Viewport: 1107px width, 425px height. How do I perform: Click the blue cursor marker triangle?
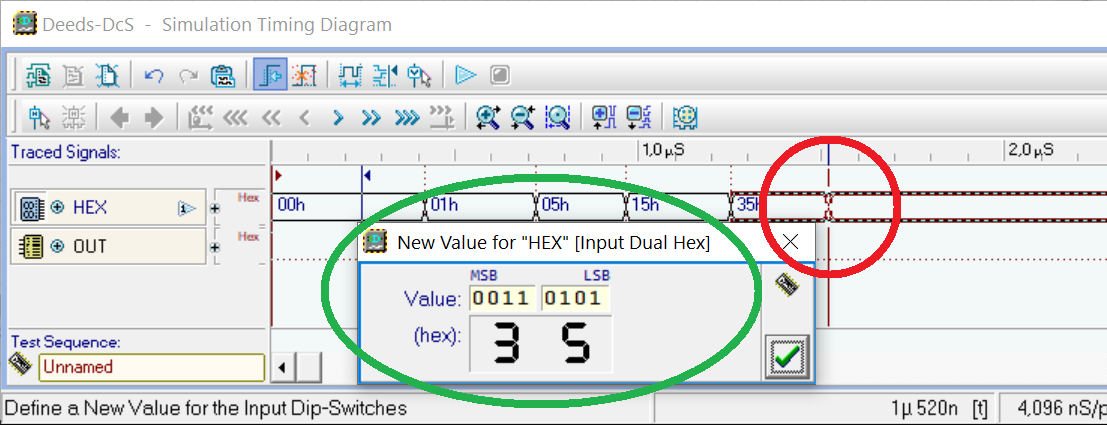(367, 176)
